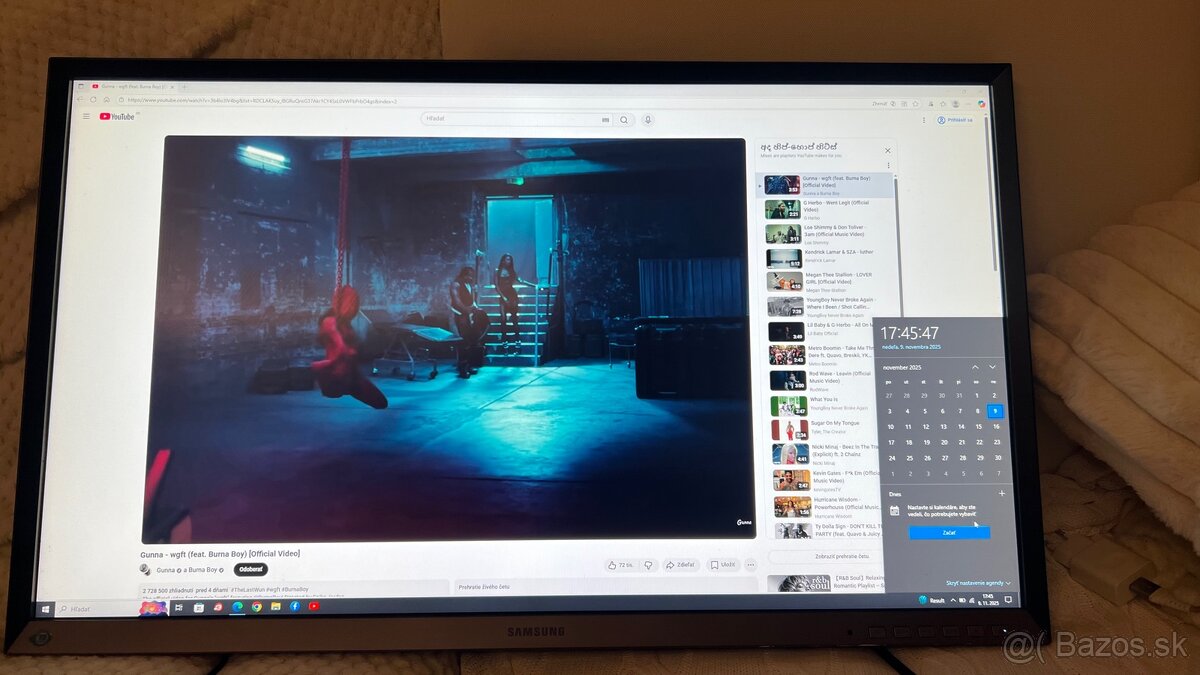Open voice search with the microphone icon
1200x675 pixels.
[x=647, y=120]
